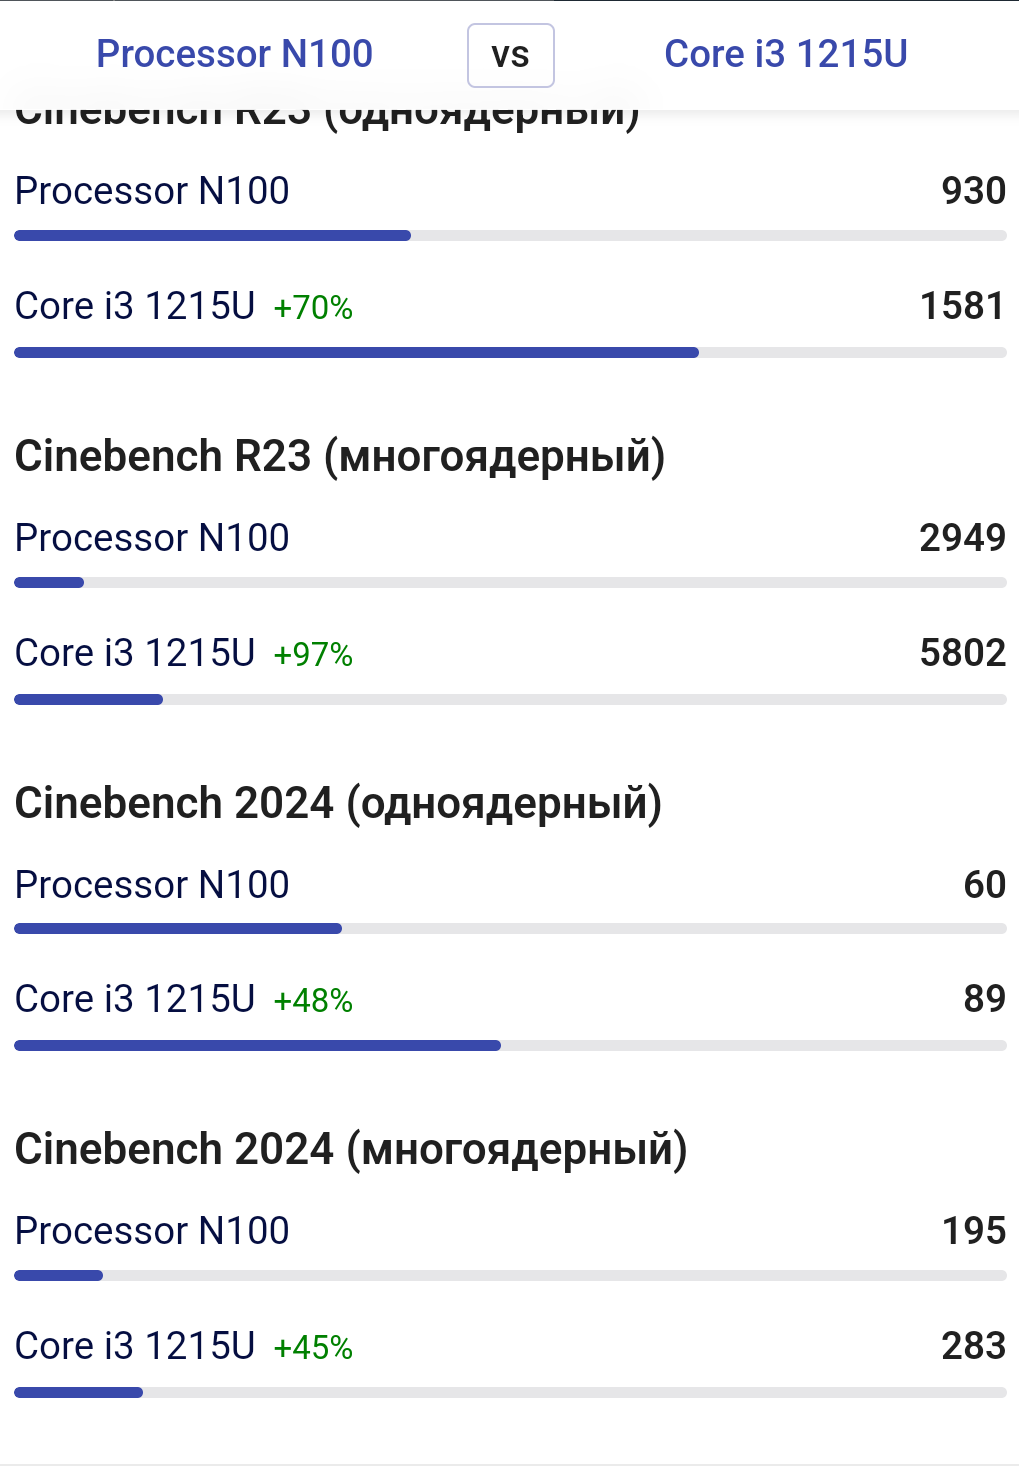Open the Core i3 1215U header link
Screen dimensions: 1019x1474
coord(786,54)
